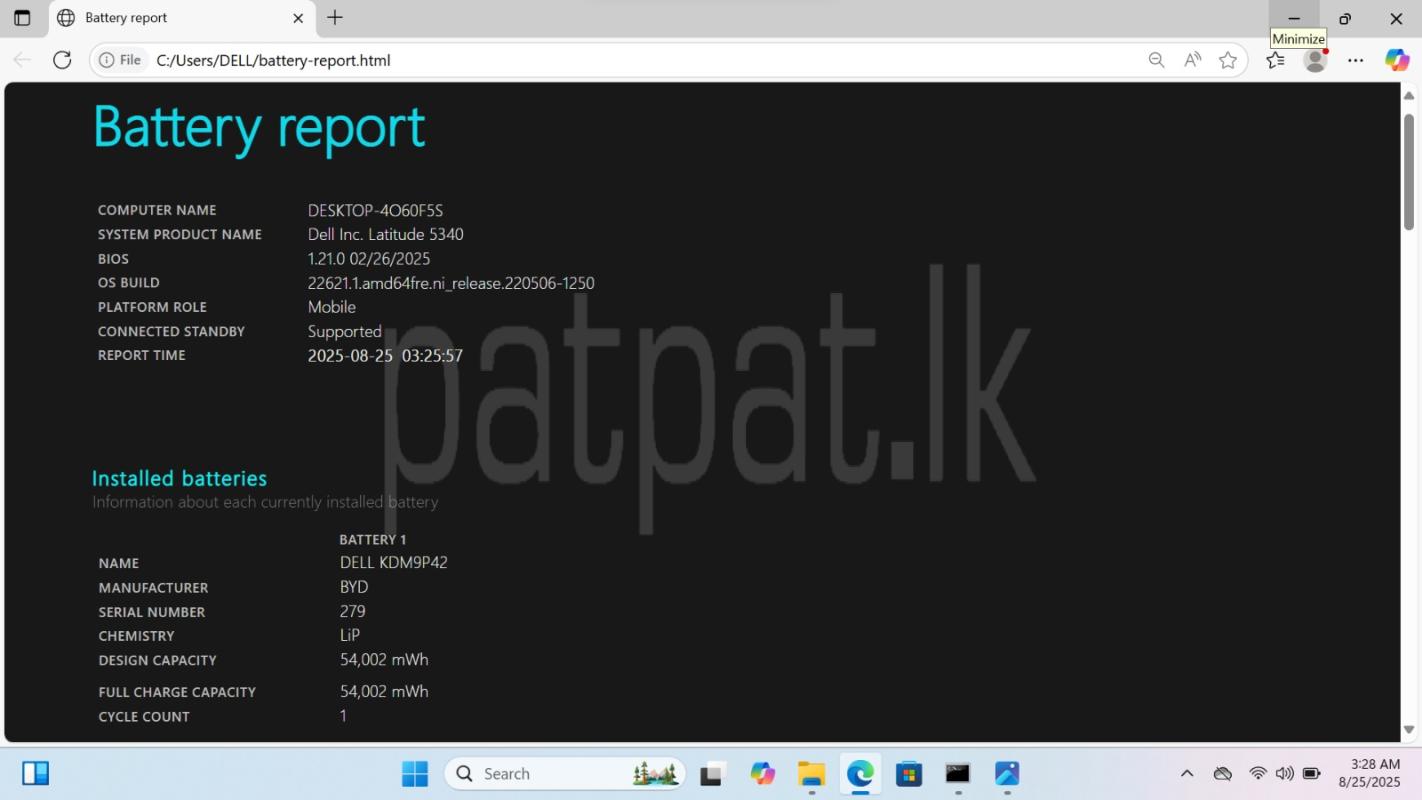Image resolution: width=1422 pixels, height=800 pixels.
Task: Activate Read aloud in address bar
Action: point(1192,60)
